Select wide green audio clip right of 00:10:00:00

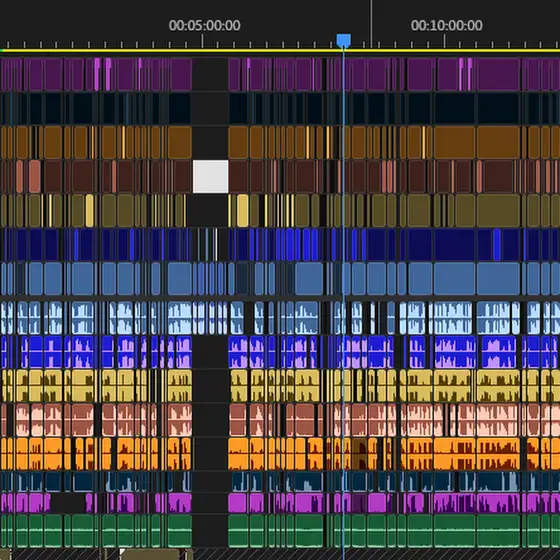click(x=454, y=531)
